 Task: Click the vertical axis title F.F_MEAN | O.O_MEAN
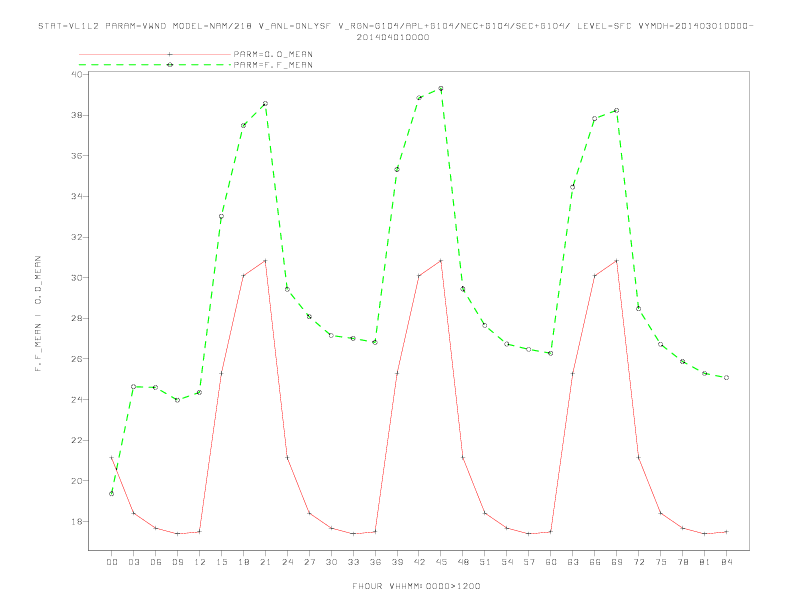[x=38, y=314]
